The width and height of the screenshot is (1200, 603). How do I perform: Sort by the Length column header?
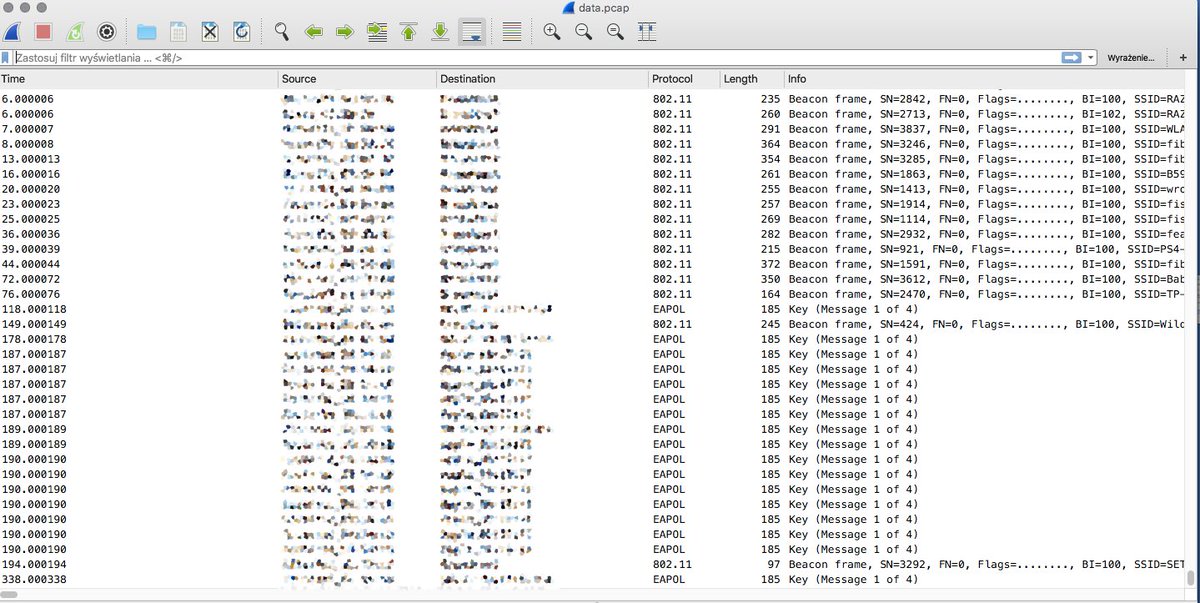tap(752, 79)
